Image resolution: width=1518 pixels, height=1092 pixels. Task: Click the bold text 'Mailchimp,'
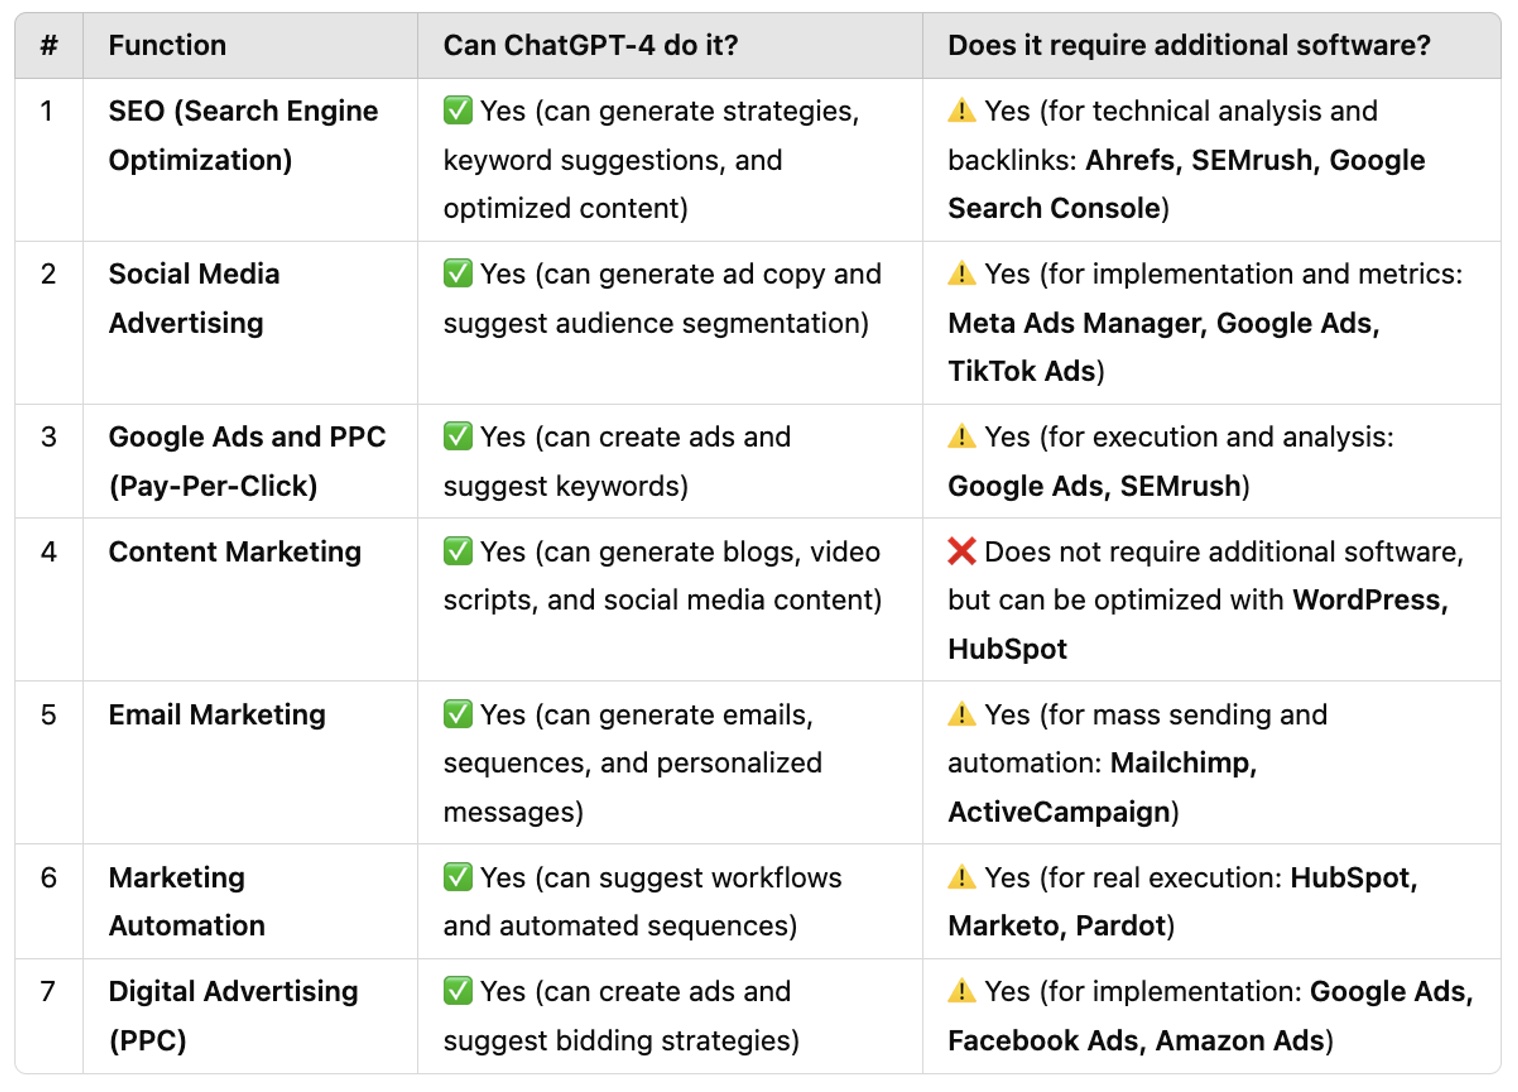(1184, 763)
